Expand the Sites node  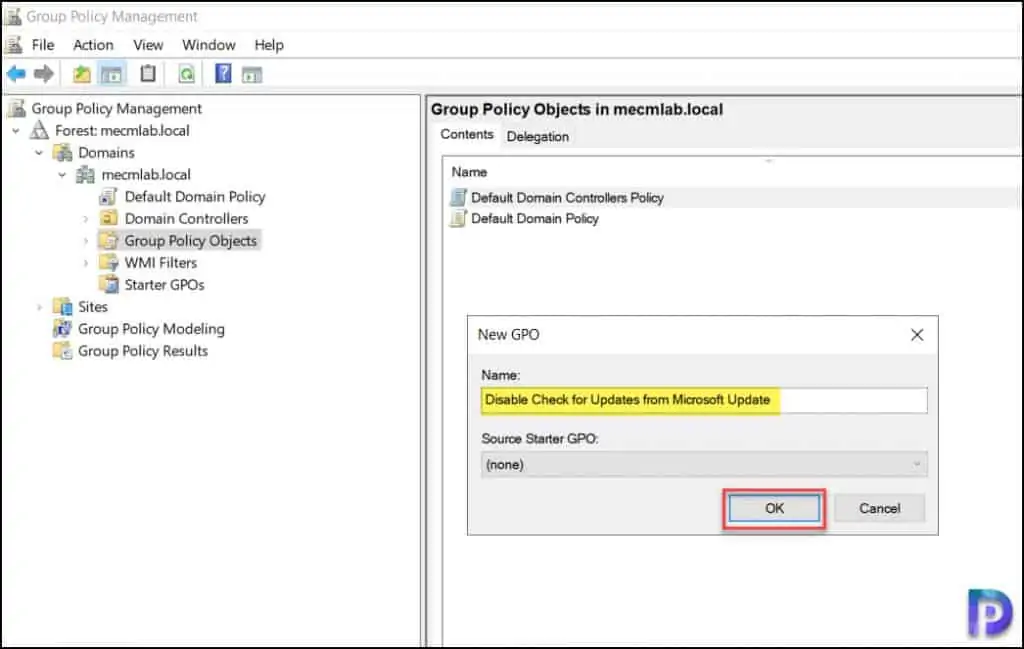[39, 307]
